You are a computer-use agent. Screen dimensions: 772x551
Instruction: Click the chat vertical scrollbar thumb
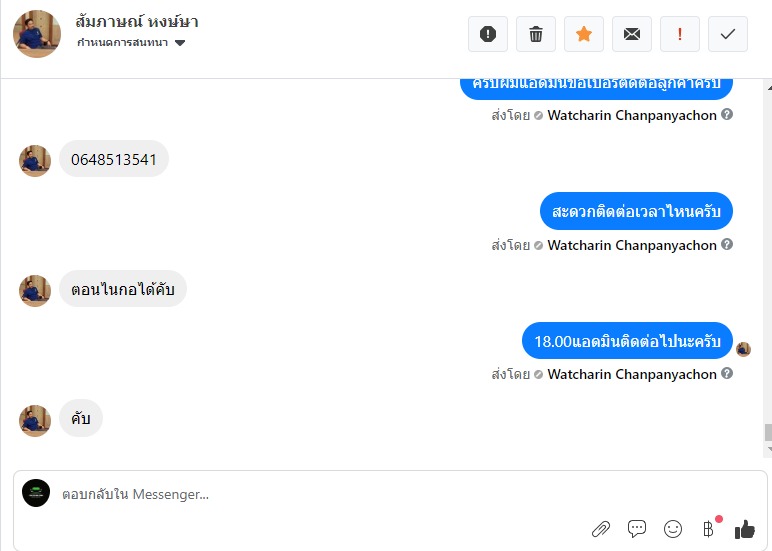point(768,432)
